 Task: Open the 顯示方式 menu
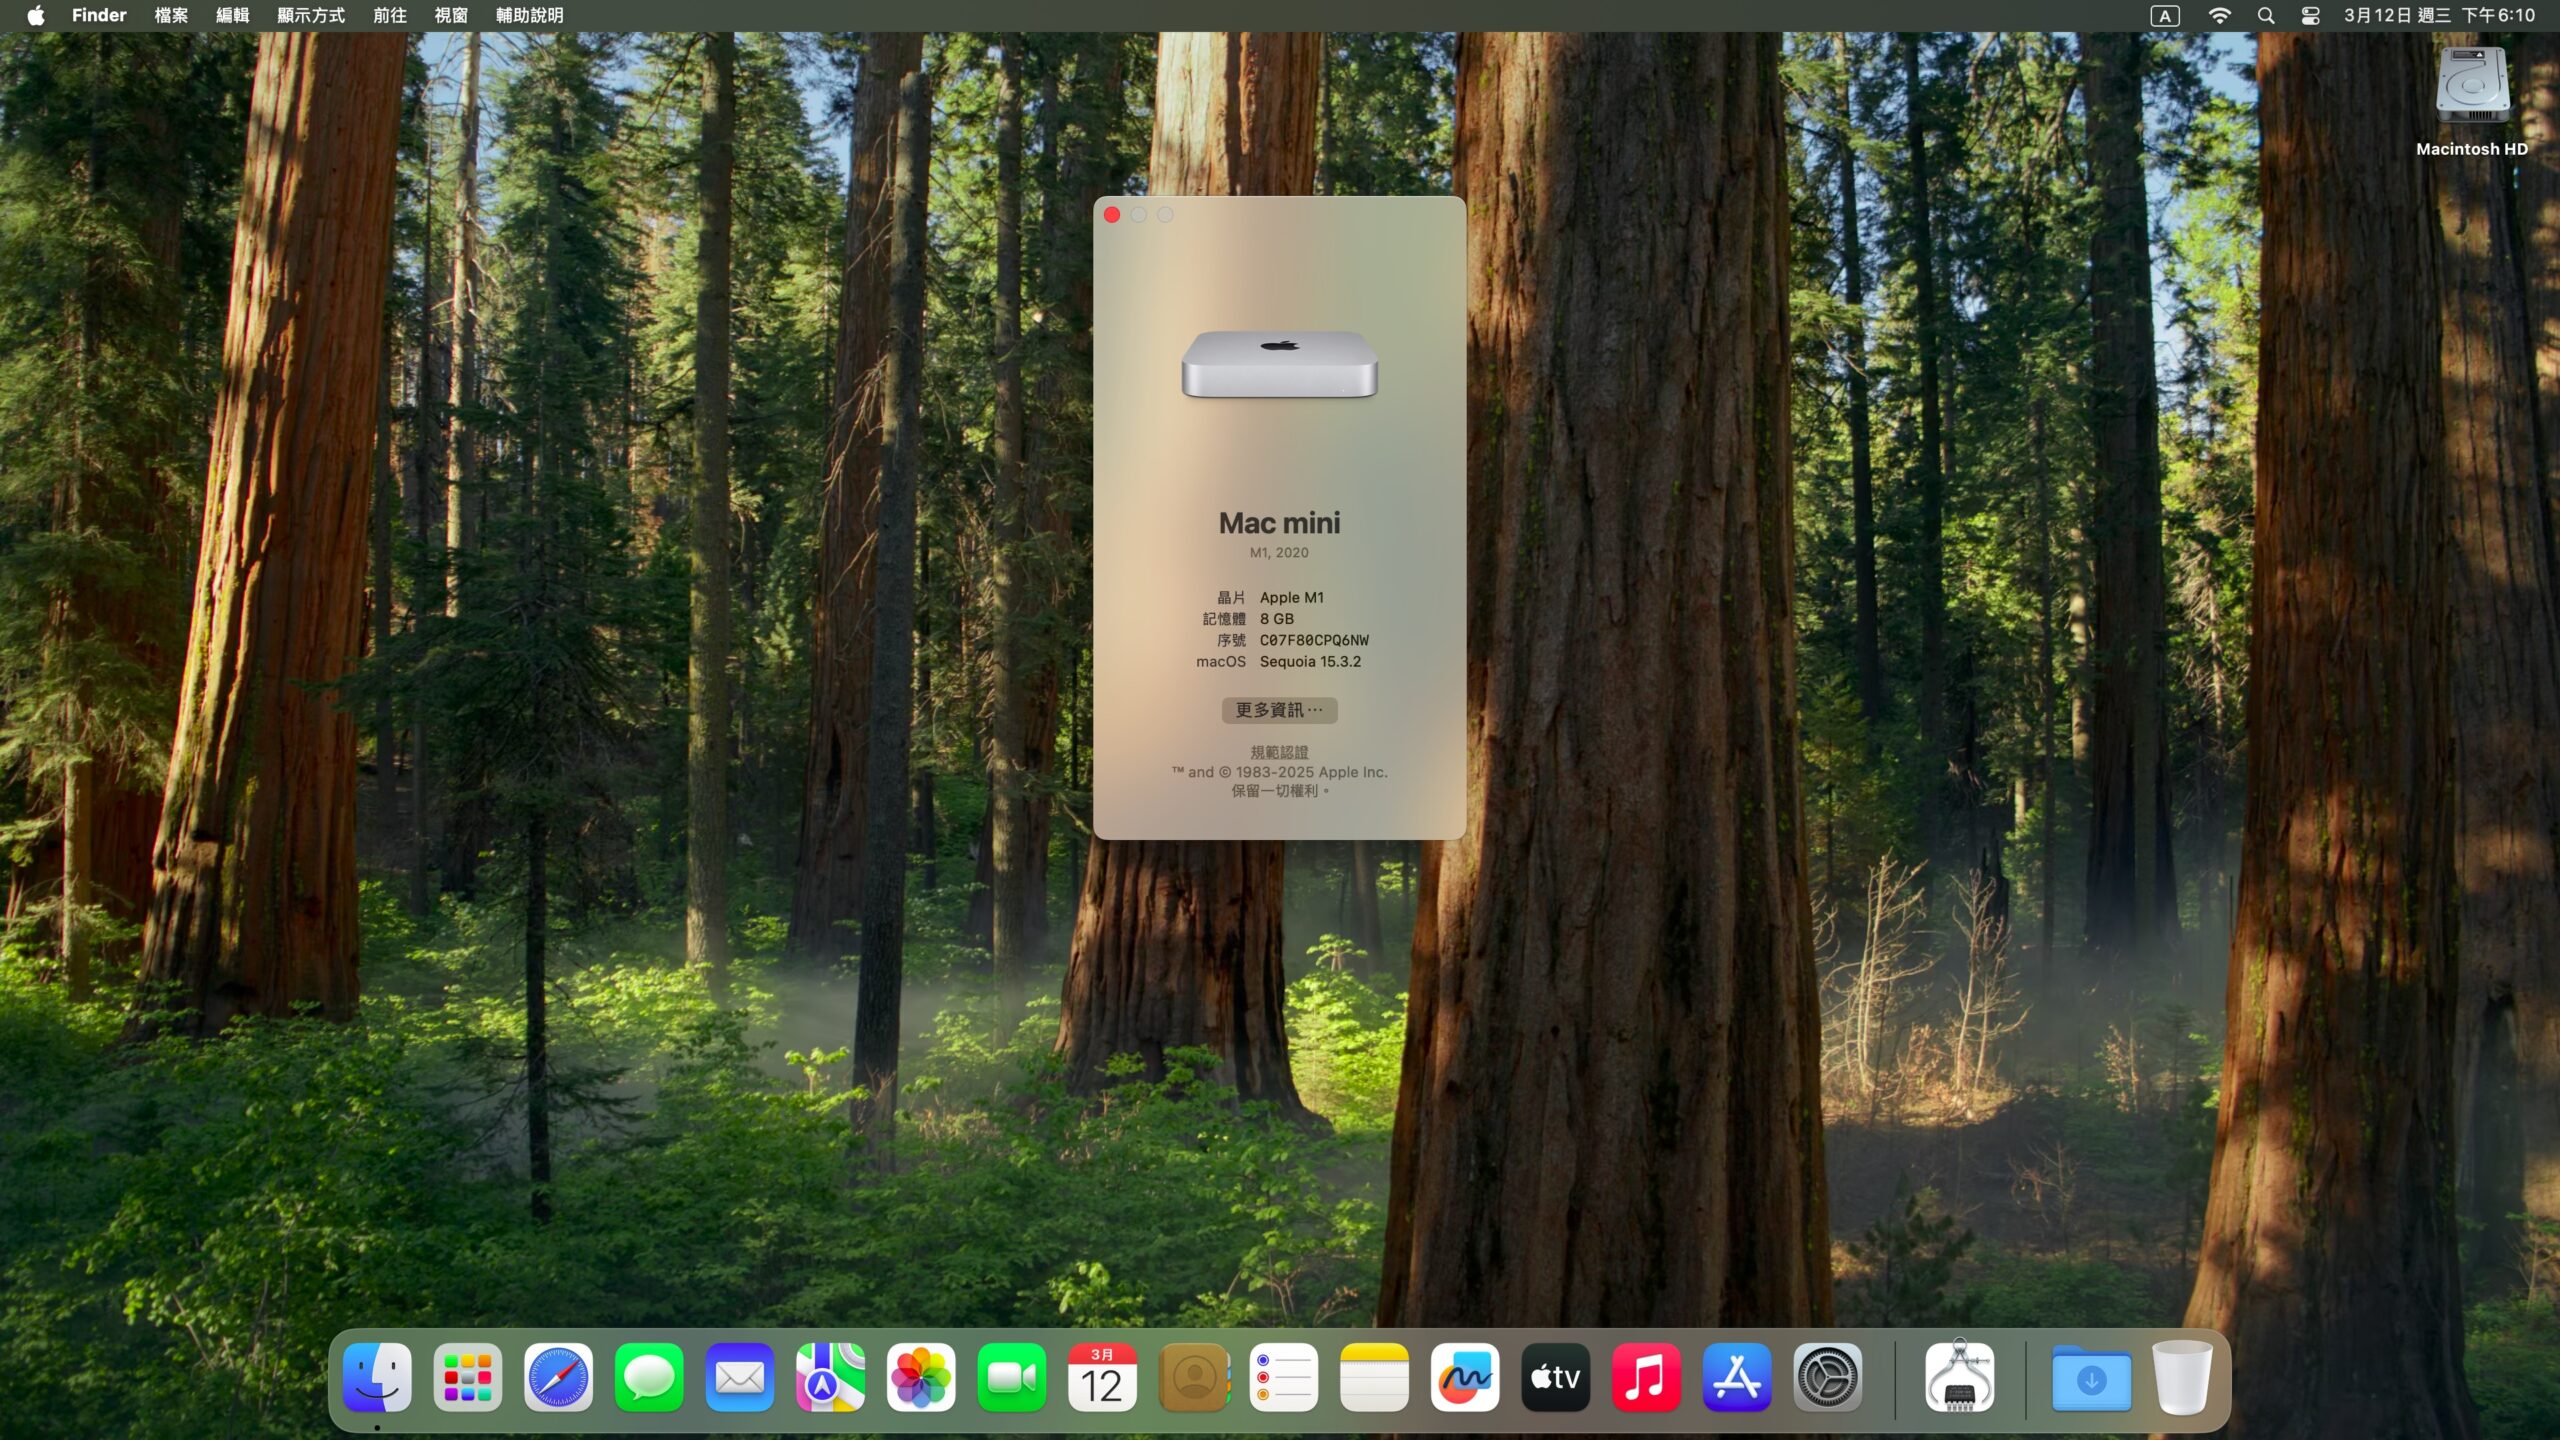click(x=310, y=16)
